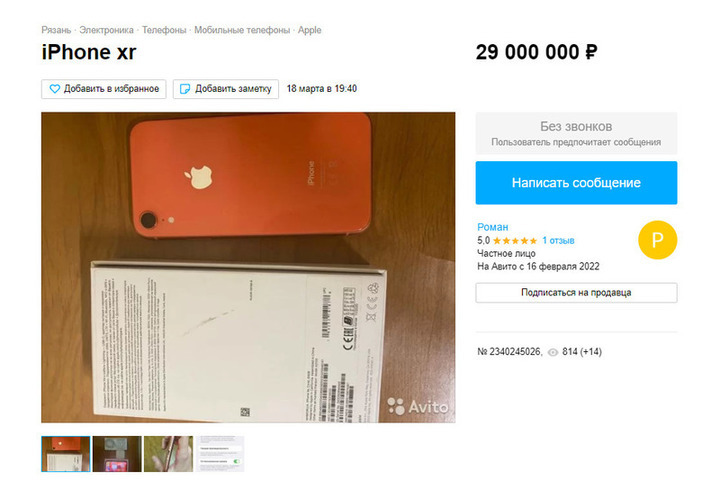Image resolution: width=720 pixels, height=480 pixels.
Task: Go to Телефоны breadcrumb category
Action: 164,30
